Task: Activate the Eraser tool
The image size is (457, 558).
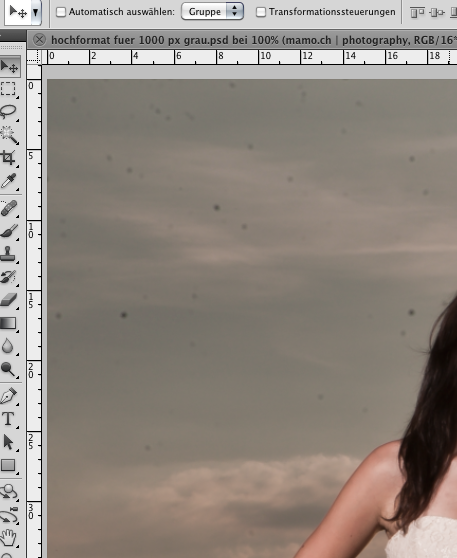Action: click(9, 300)
